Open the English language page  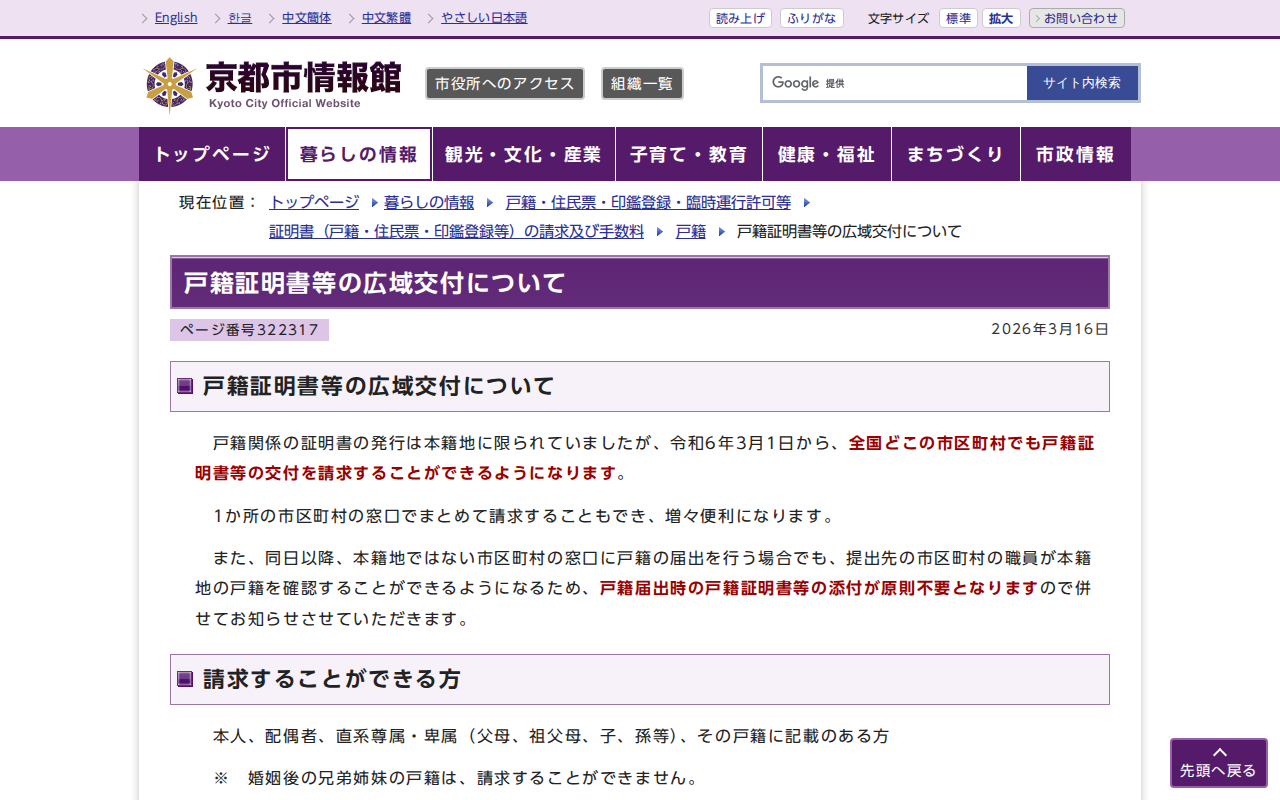(175, 17)
